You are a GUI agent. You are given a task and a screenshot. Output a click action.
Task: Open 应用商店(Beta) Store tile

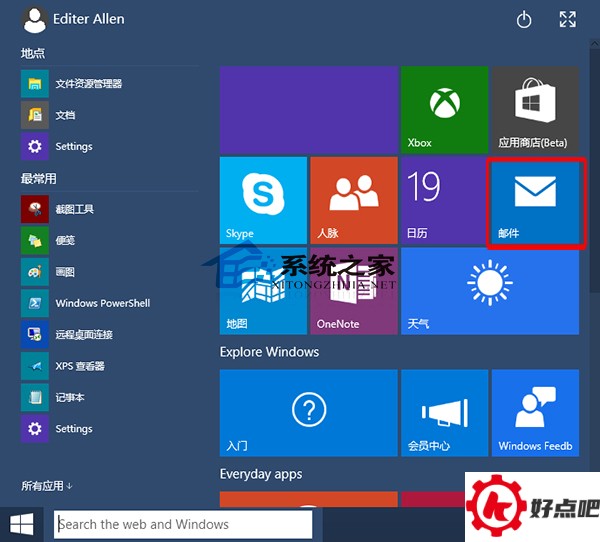[535, 110]
